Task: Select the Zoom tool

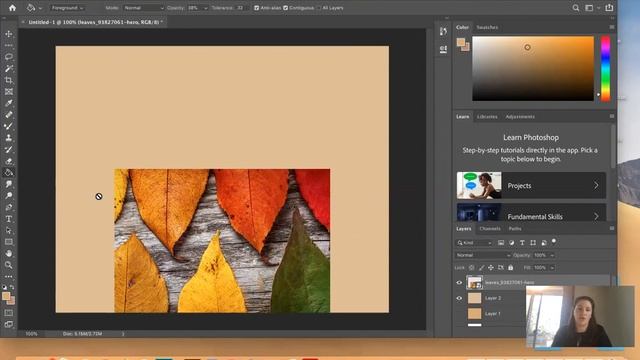Action: click(9, 265)
